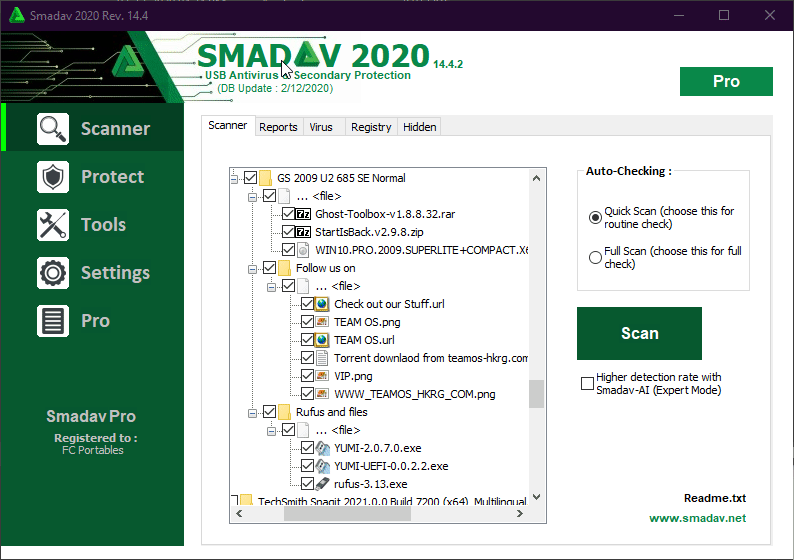Viewport: 794px width, 560px height.
Task: Collapse the file node under Rufus and files
Action: click(271, 431)
